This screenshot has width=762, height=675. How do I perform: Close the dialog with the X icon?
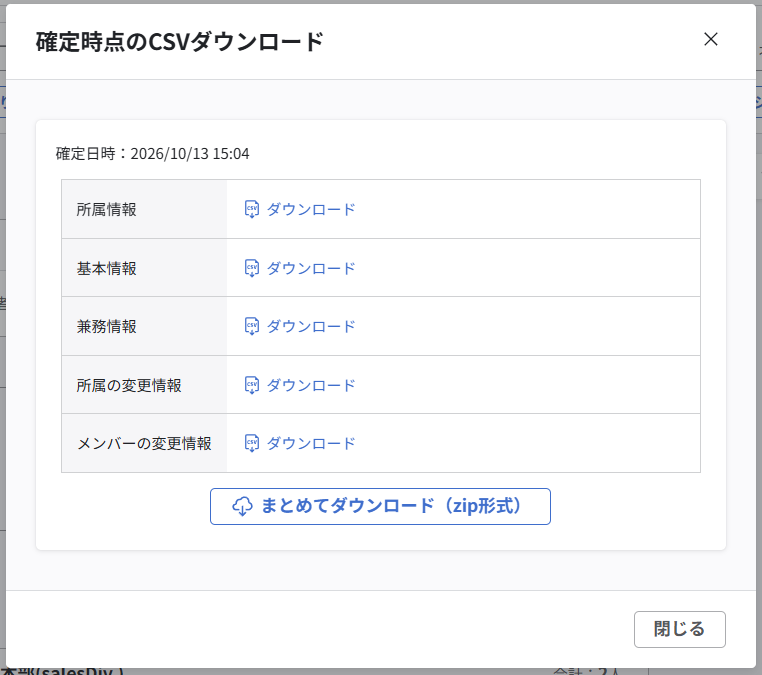[x=710, y=39]
